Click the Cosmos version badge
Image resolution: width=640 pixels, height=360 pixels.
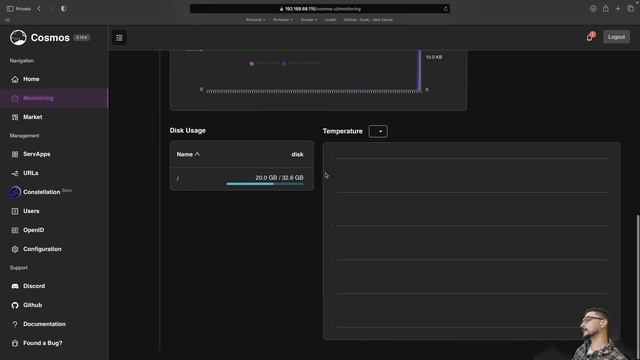82,38
